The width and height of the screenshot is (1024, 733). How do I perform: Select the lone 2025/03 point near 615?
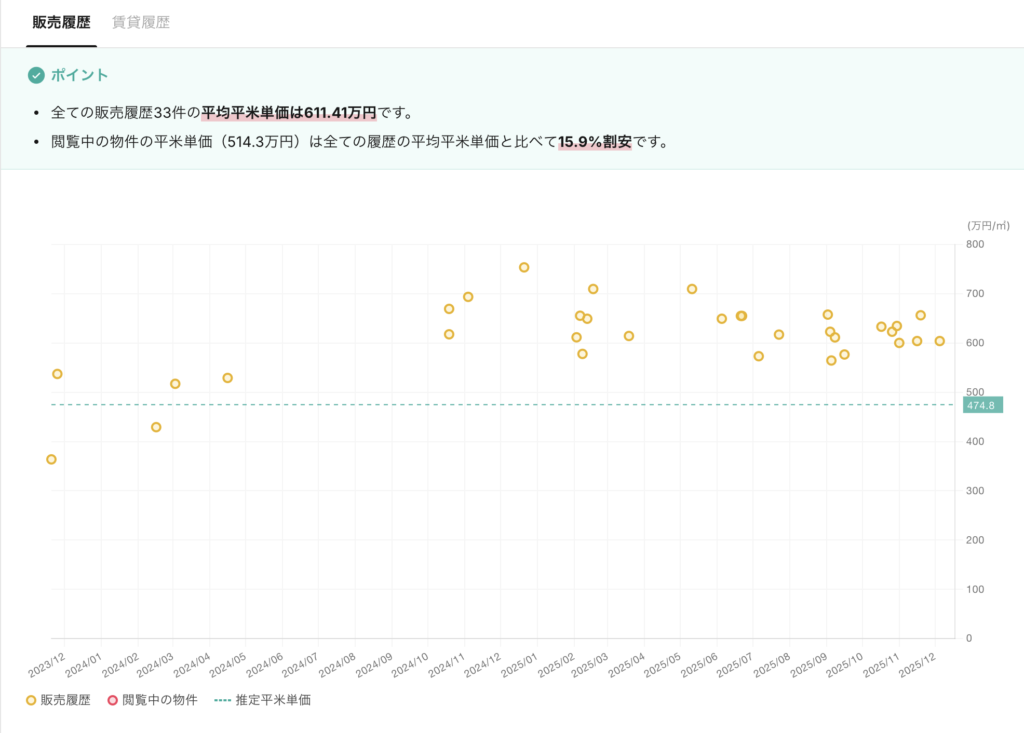click(x=629, y=336)
